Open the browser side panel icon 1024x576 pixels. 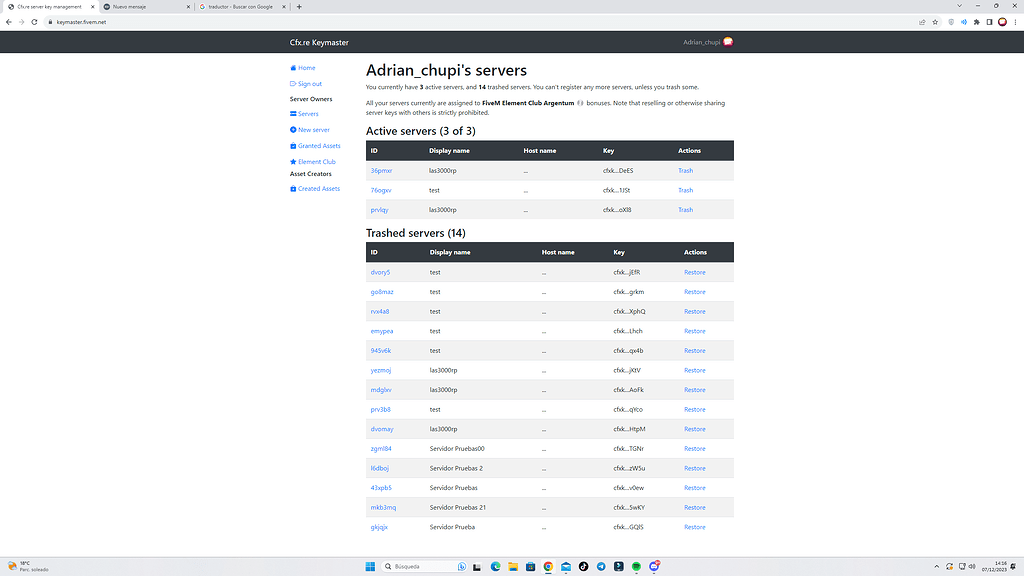989,21
